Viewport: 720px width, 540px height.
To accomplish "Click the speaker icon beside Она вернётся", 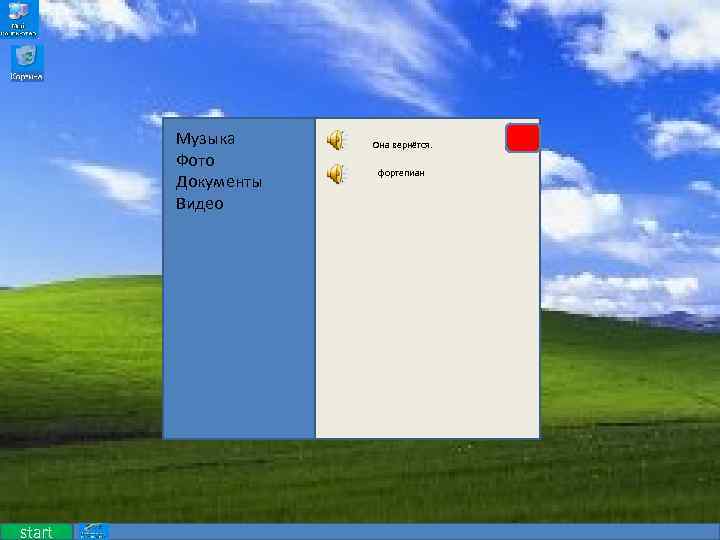I will coord(336,140).
